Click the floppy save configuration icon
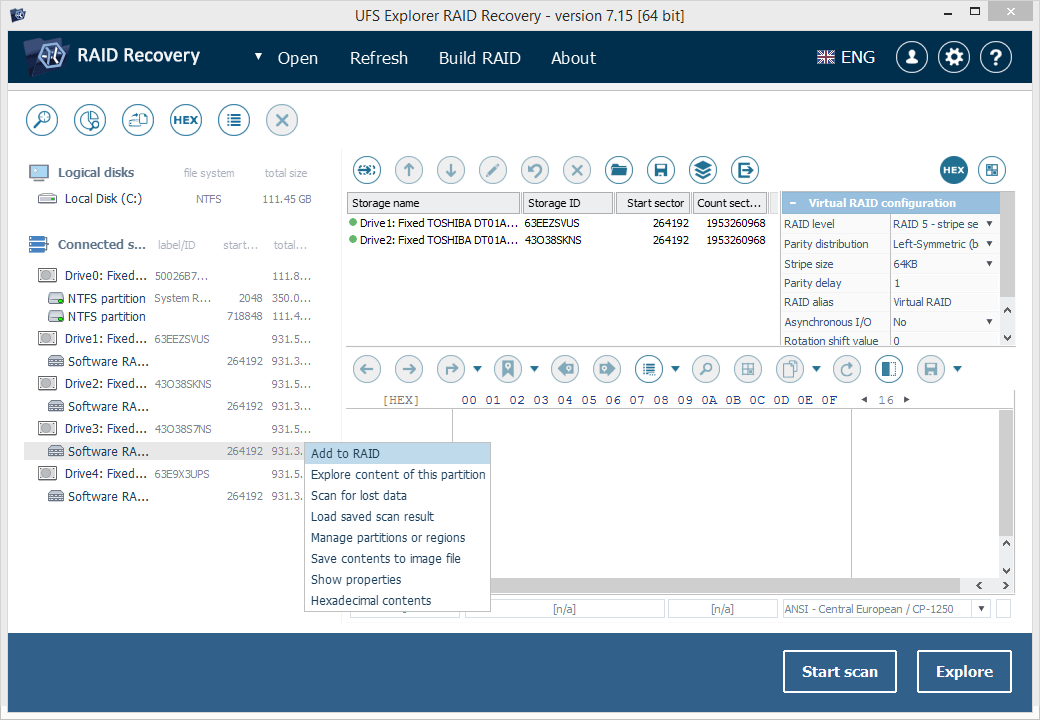 [x=661, y=170]
